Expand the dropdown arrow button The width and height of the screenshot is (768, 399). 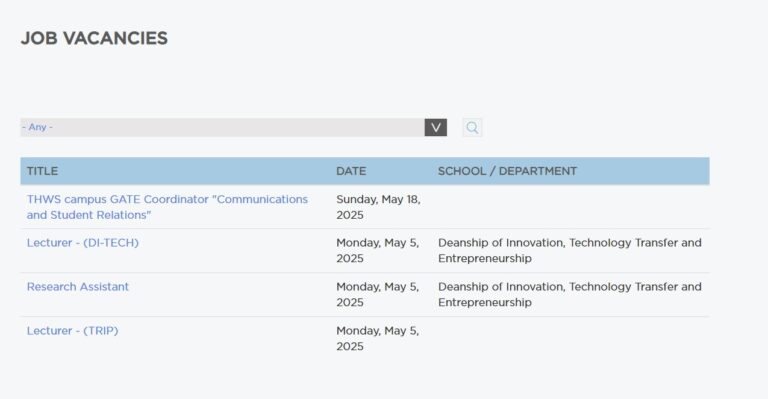click(436, 128)
